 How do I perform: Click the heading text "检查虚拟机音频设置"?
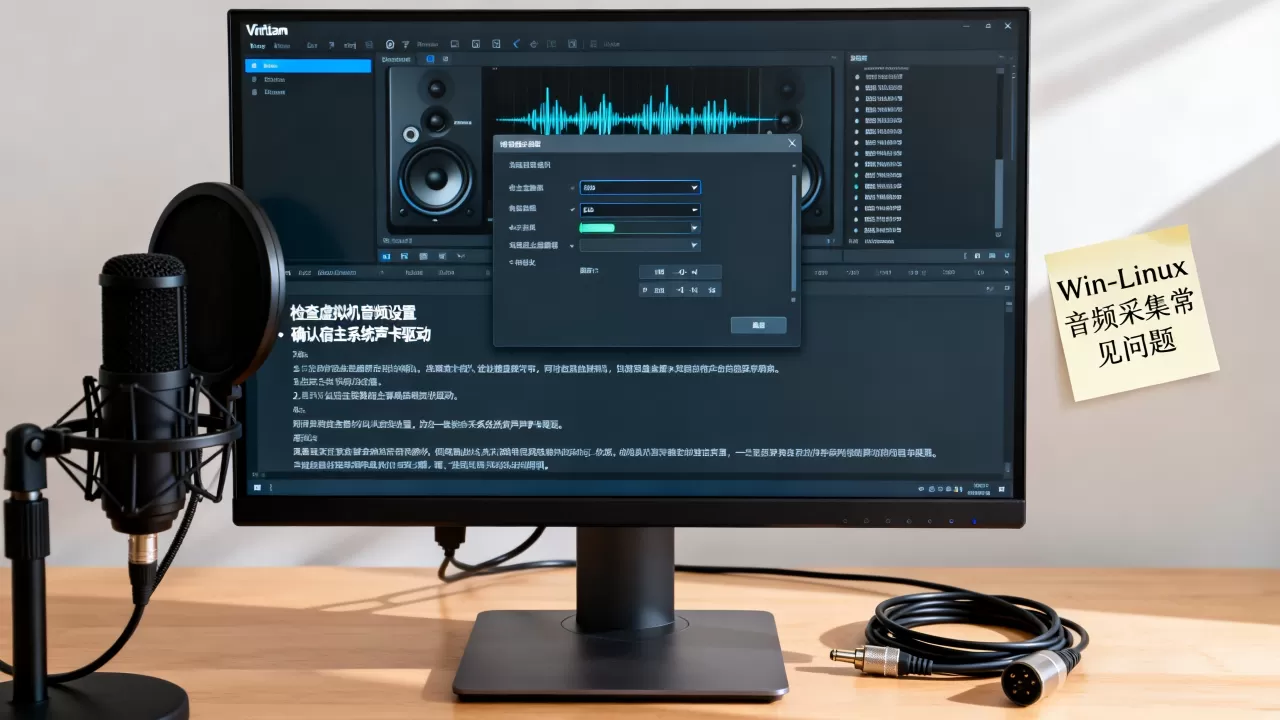[x=353, y=313]
